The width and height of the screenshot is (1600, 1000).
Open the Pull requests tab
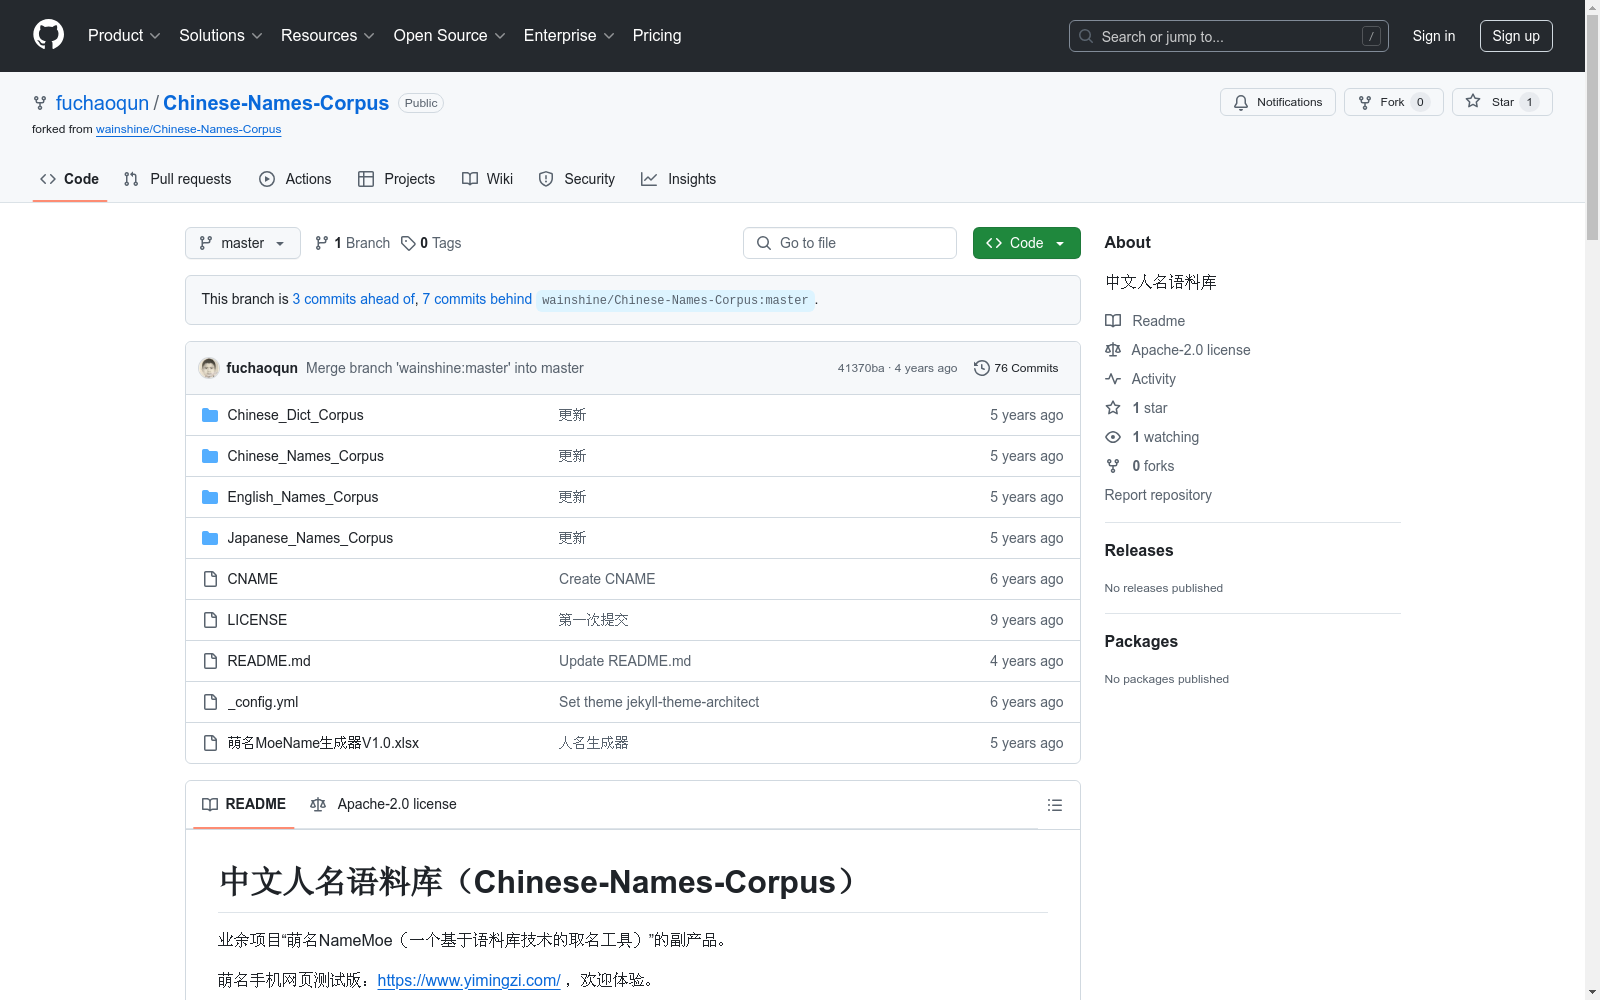point(177,179)
